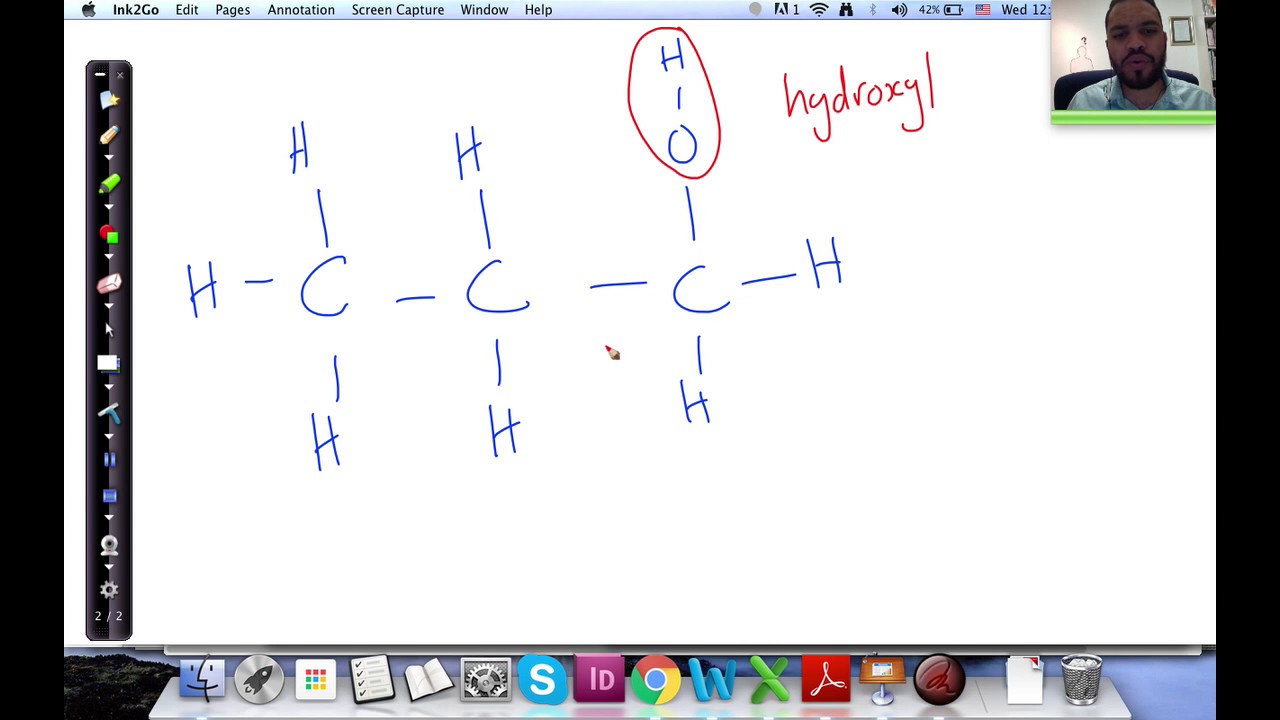
Task: Click the Bluetooth status icon
Action: (872, 10)
